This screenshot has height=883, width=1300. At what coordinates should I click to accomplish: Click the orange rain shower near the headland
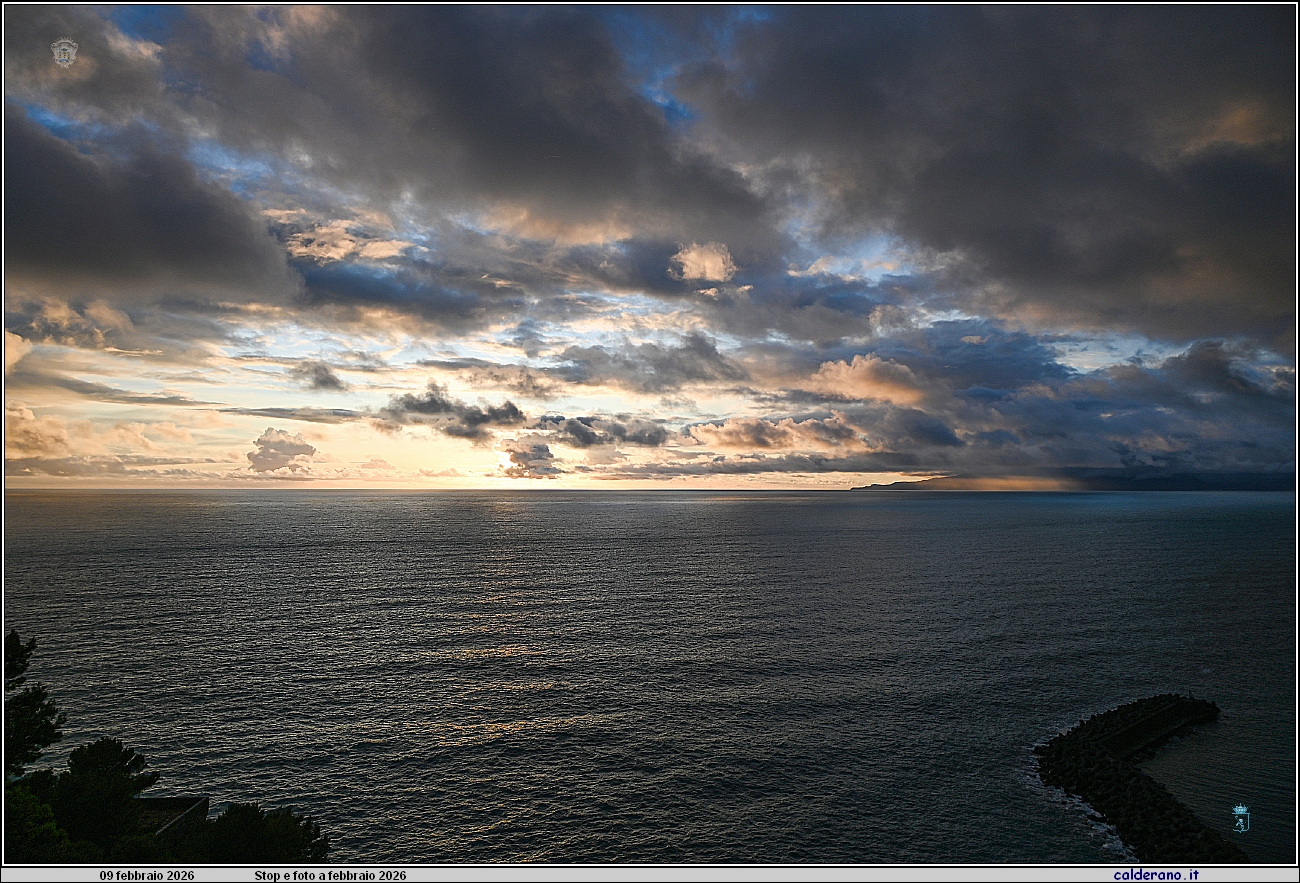(x=1010, y=483)
